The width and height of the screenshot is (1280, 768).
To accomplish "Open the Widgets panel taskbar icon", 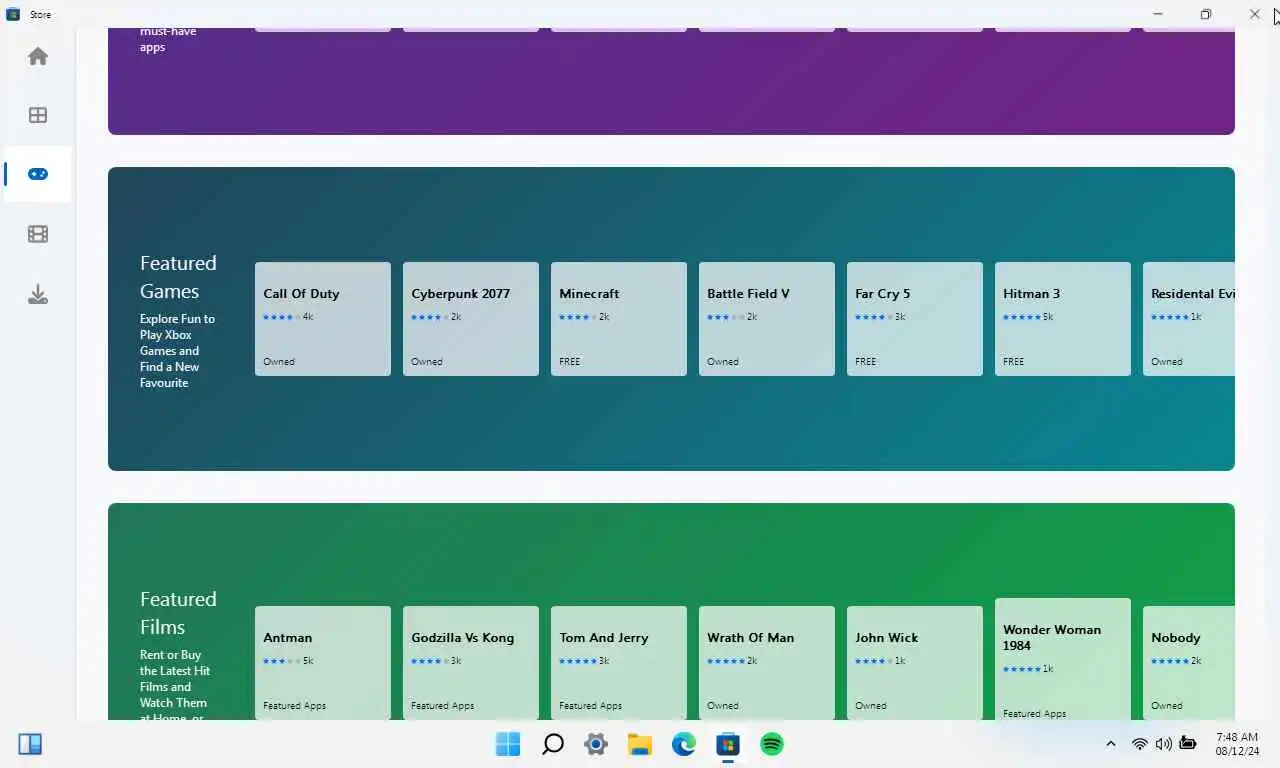I will coord(30,744).
